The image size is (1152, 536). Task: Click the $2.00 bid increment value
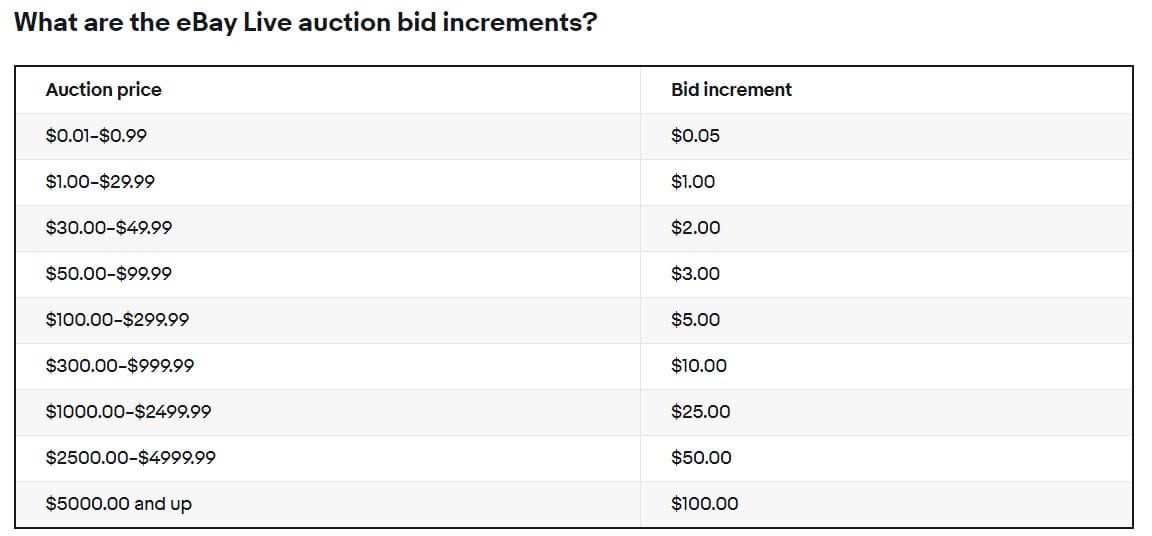(x=695, y=228)
